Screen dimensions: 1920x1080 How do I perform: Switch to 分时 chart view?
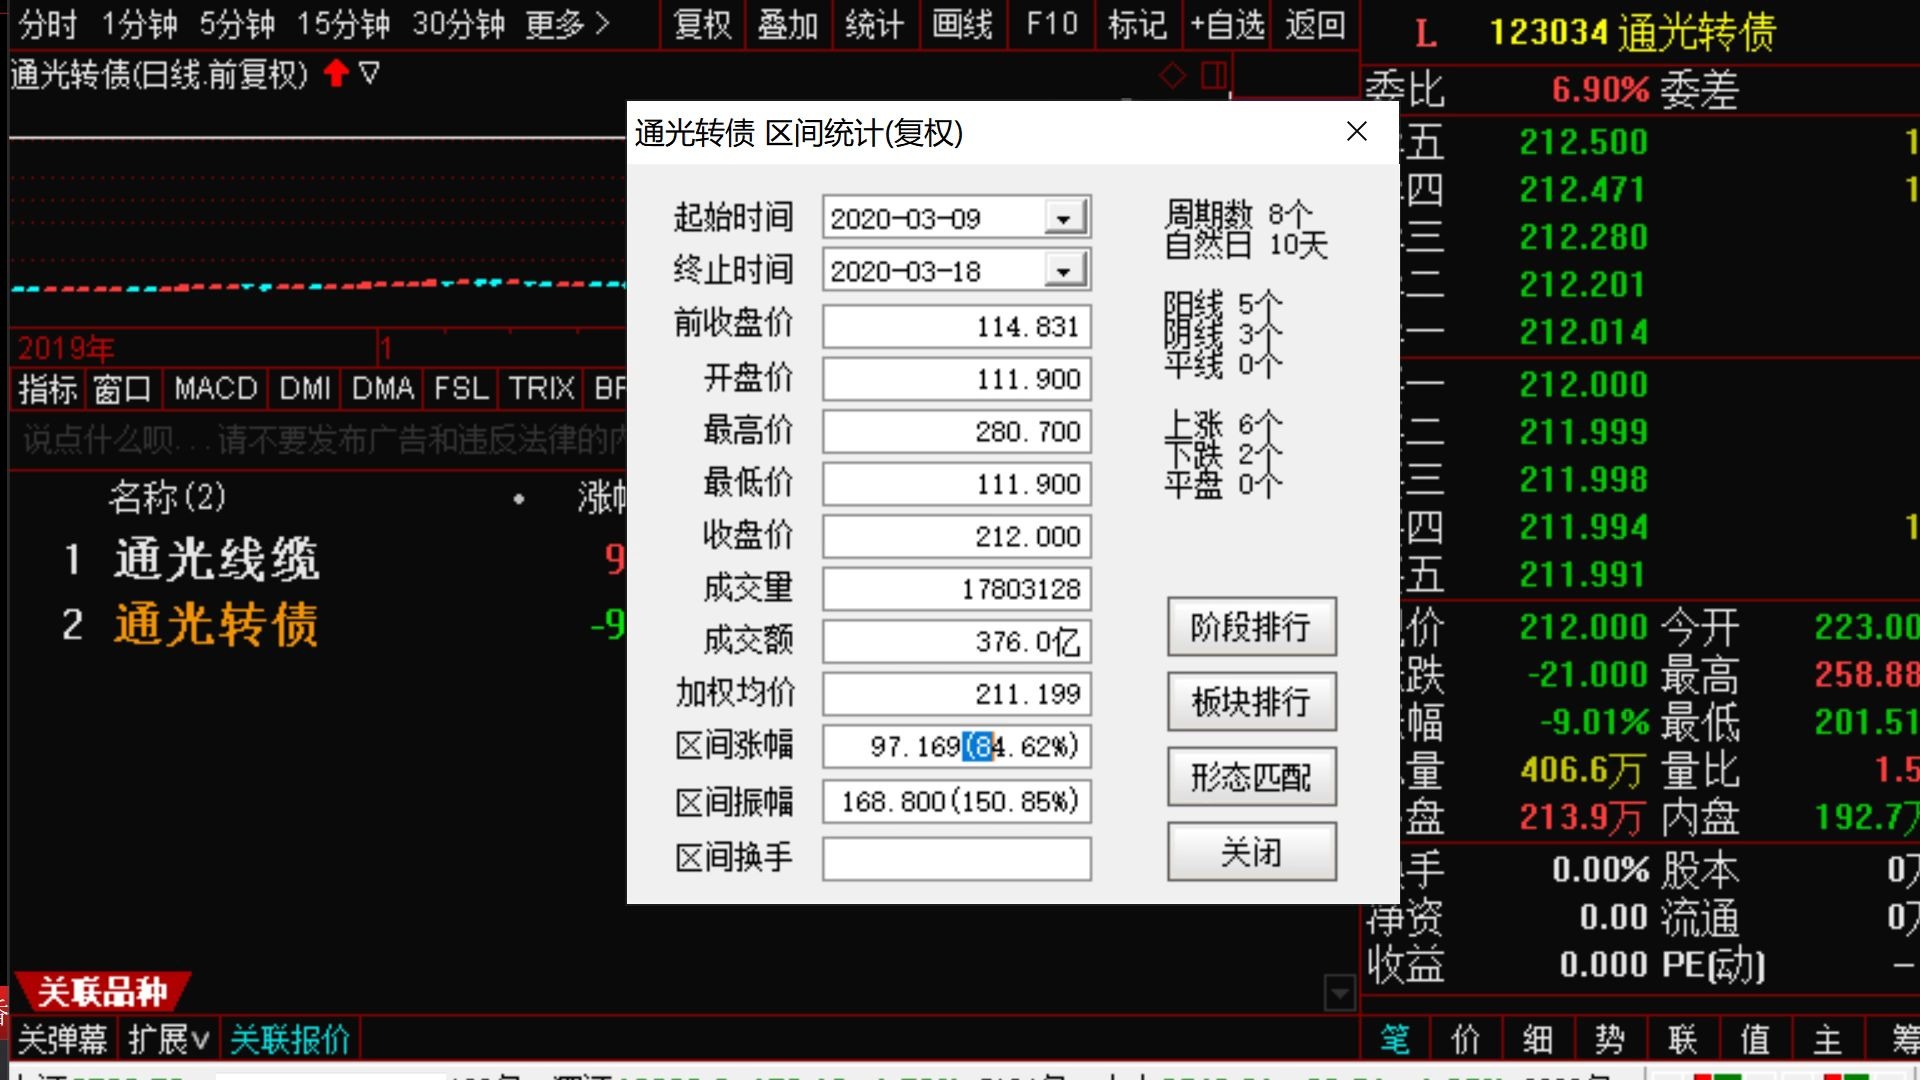tap(48, 24)
